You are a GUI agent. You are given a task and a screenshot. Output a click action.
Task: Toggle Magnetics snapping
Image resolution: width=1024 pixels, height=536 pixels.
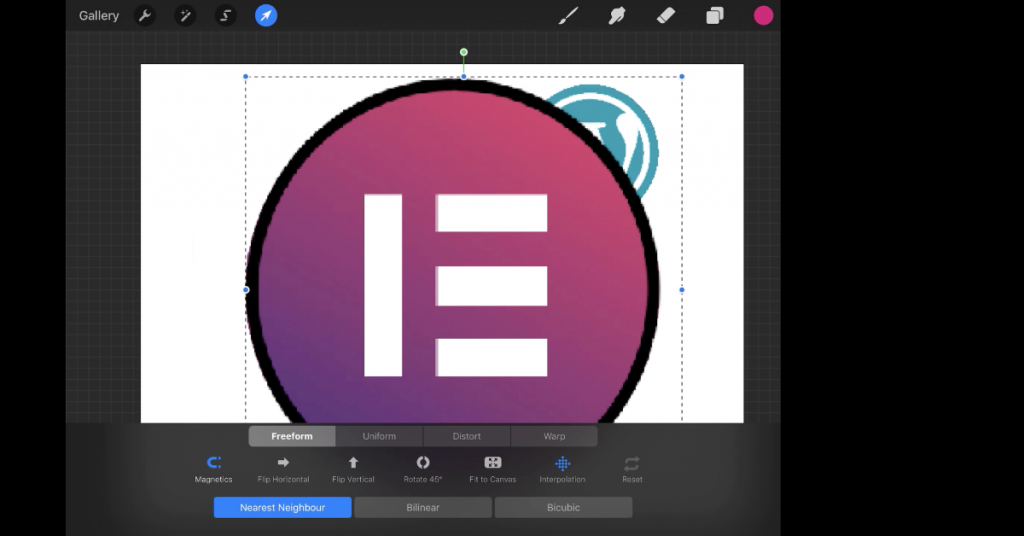click(213, 468)
